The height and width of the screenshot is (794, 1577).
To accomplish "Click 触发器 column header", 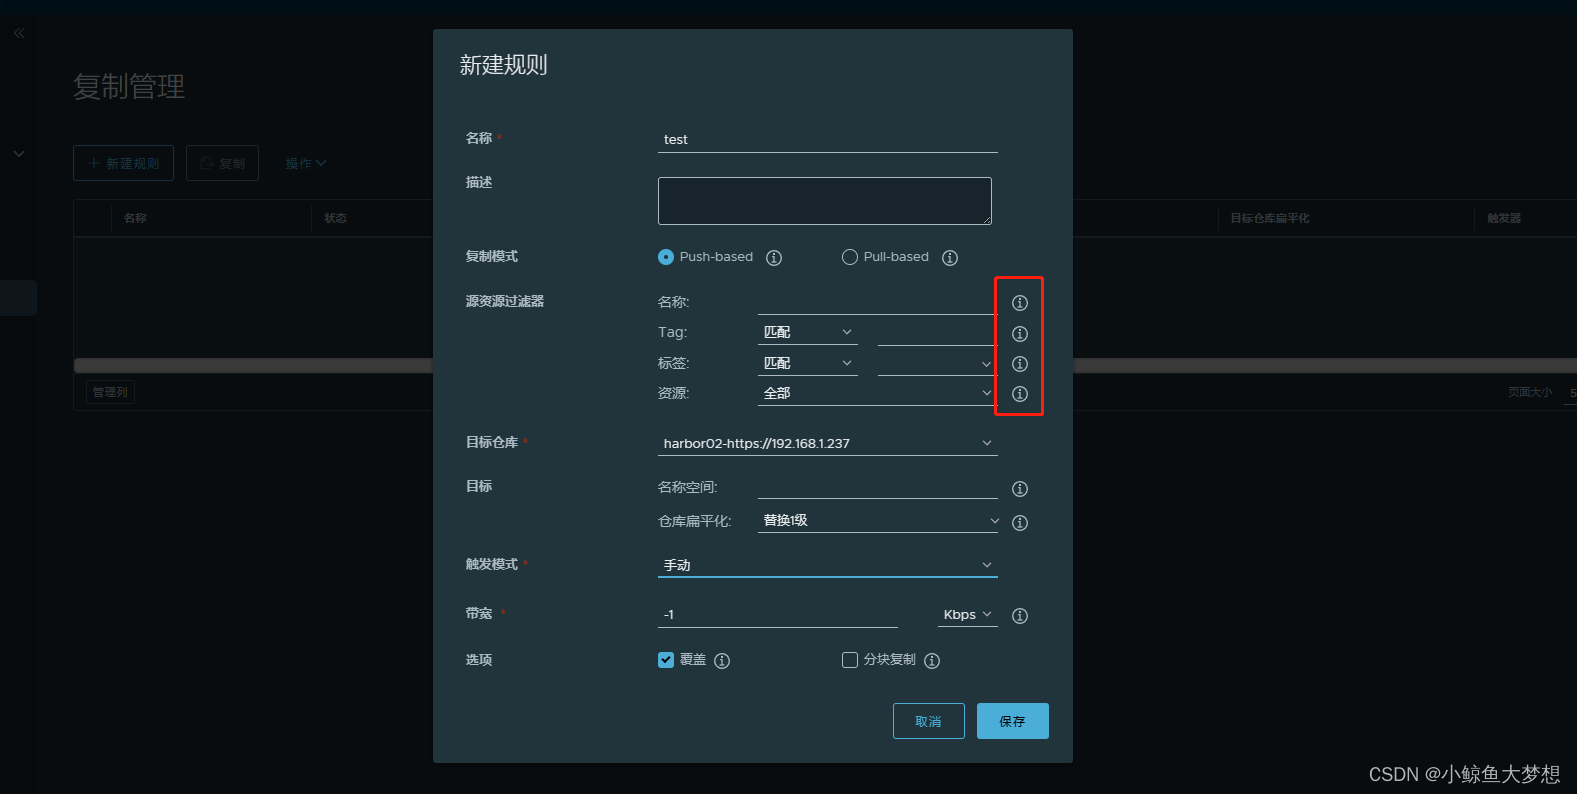I will click(x=1504, y=218).
